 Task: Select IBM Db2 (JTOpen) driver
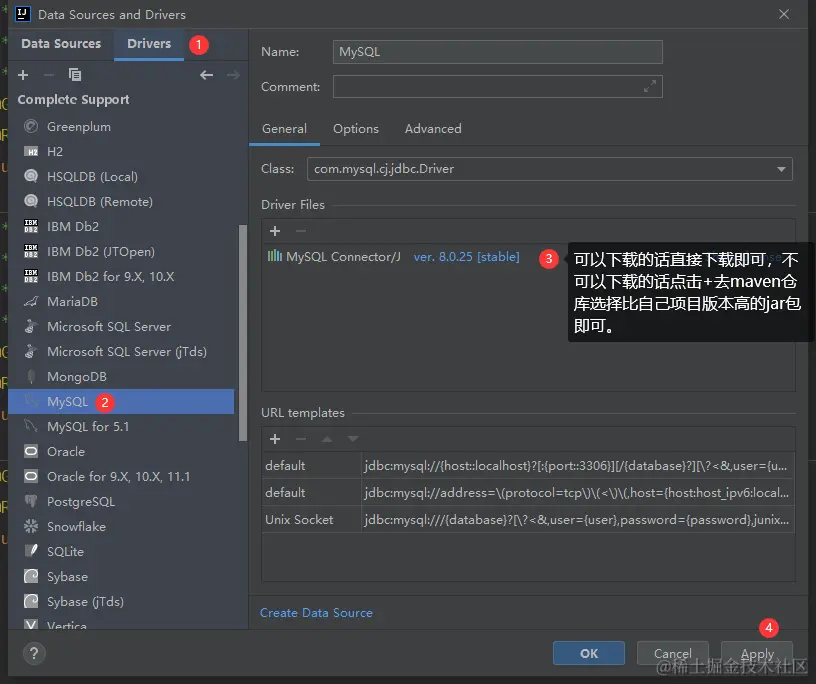pos(121,251)
